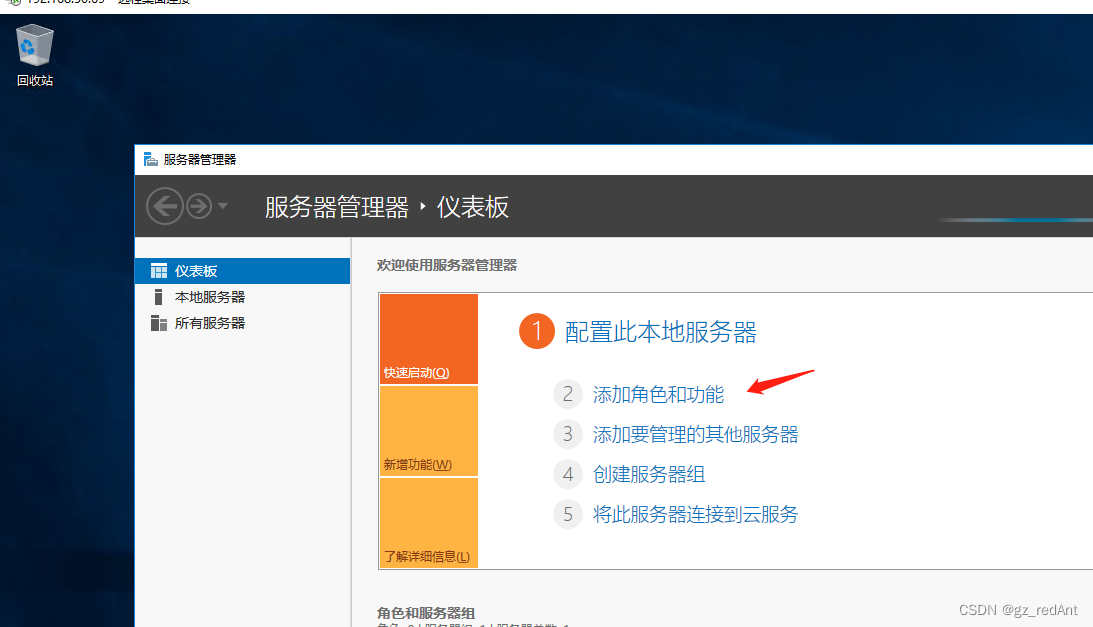The width and height of the screenshot is (1093, 627).
Task: Click the 服务器管理器 breadcrumb text
Action: coord(337,207)
